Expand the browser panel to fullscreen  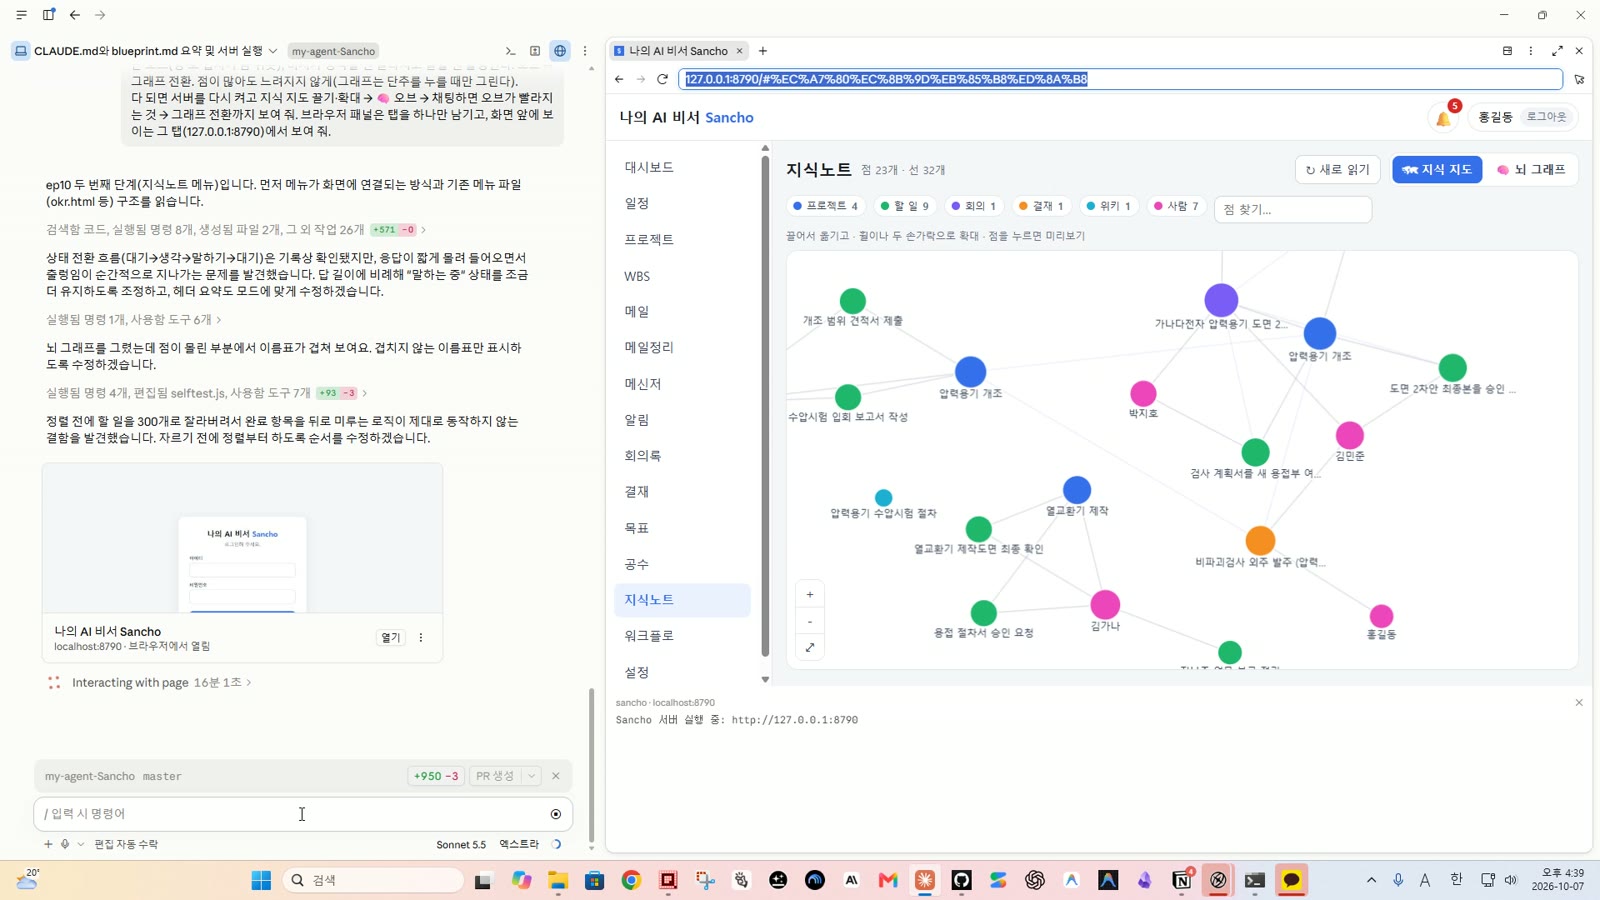click(x=1557, y=51)
